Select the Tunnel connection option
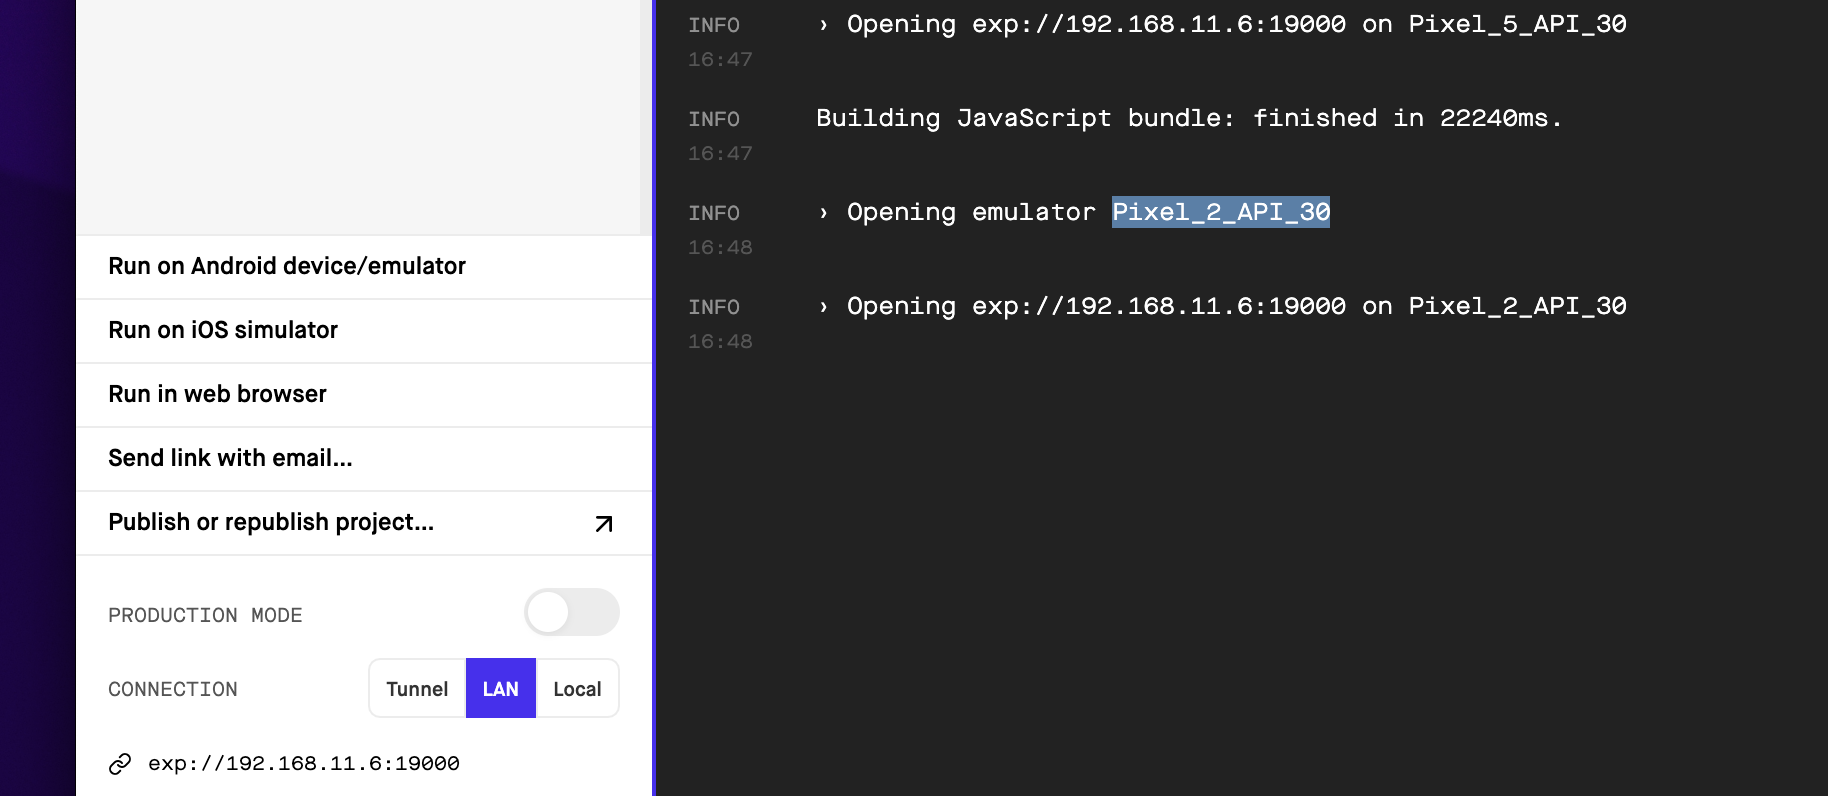Viewport: 1828px width, 796px height. click(x=417, y=689)
